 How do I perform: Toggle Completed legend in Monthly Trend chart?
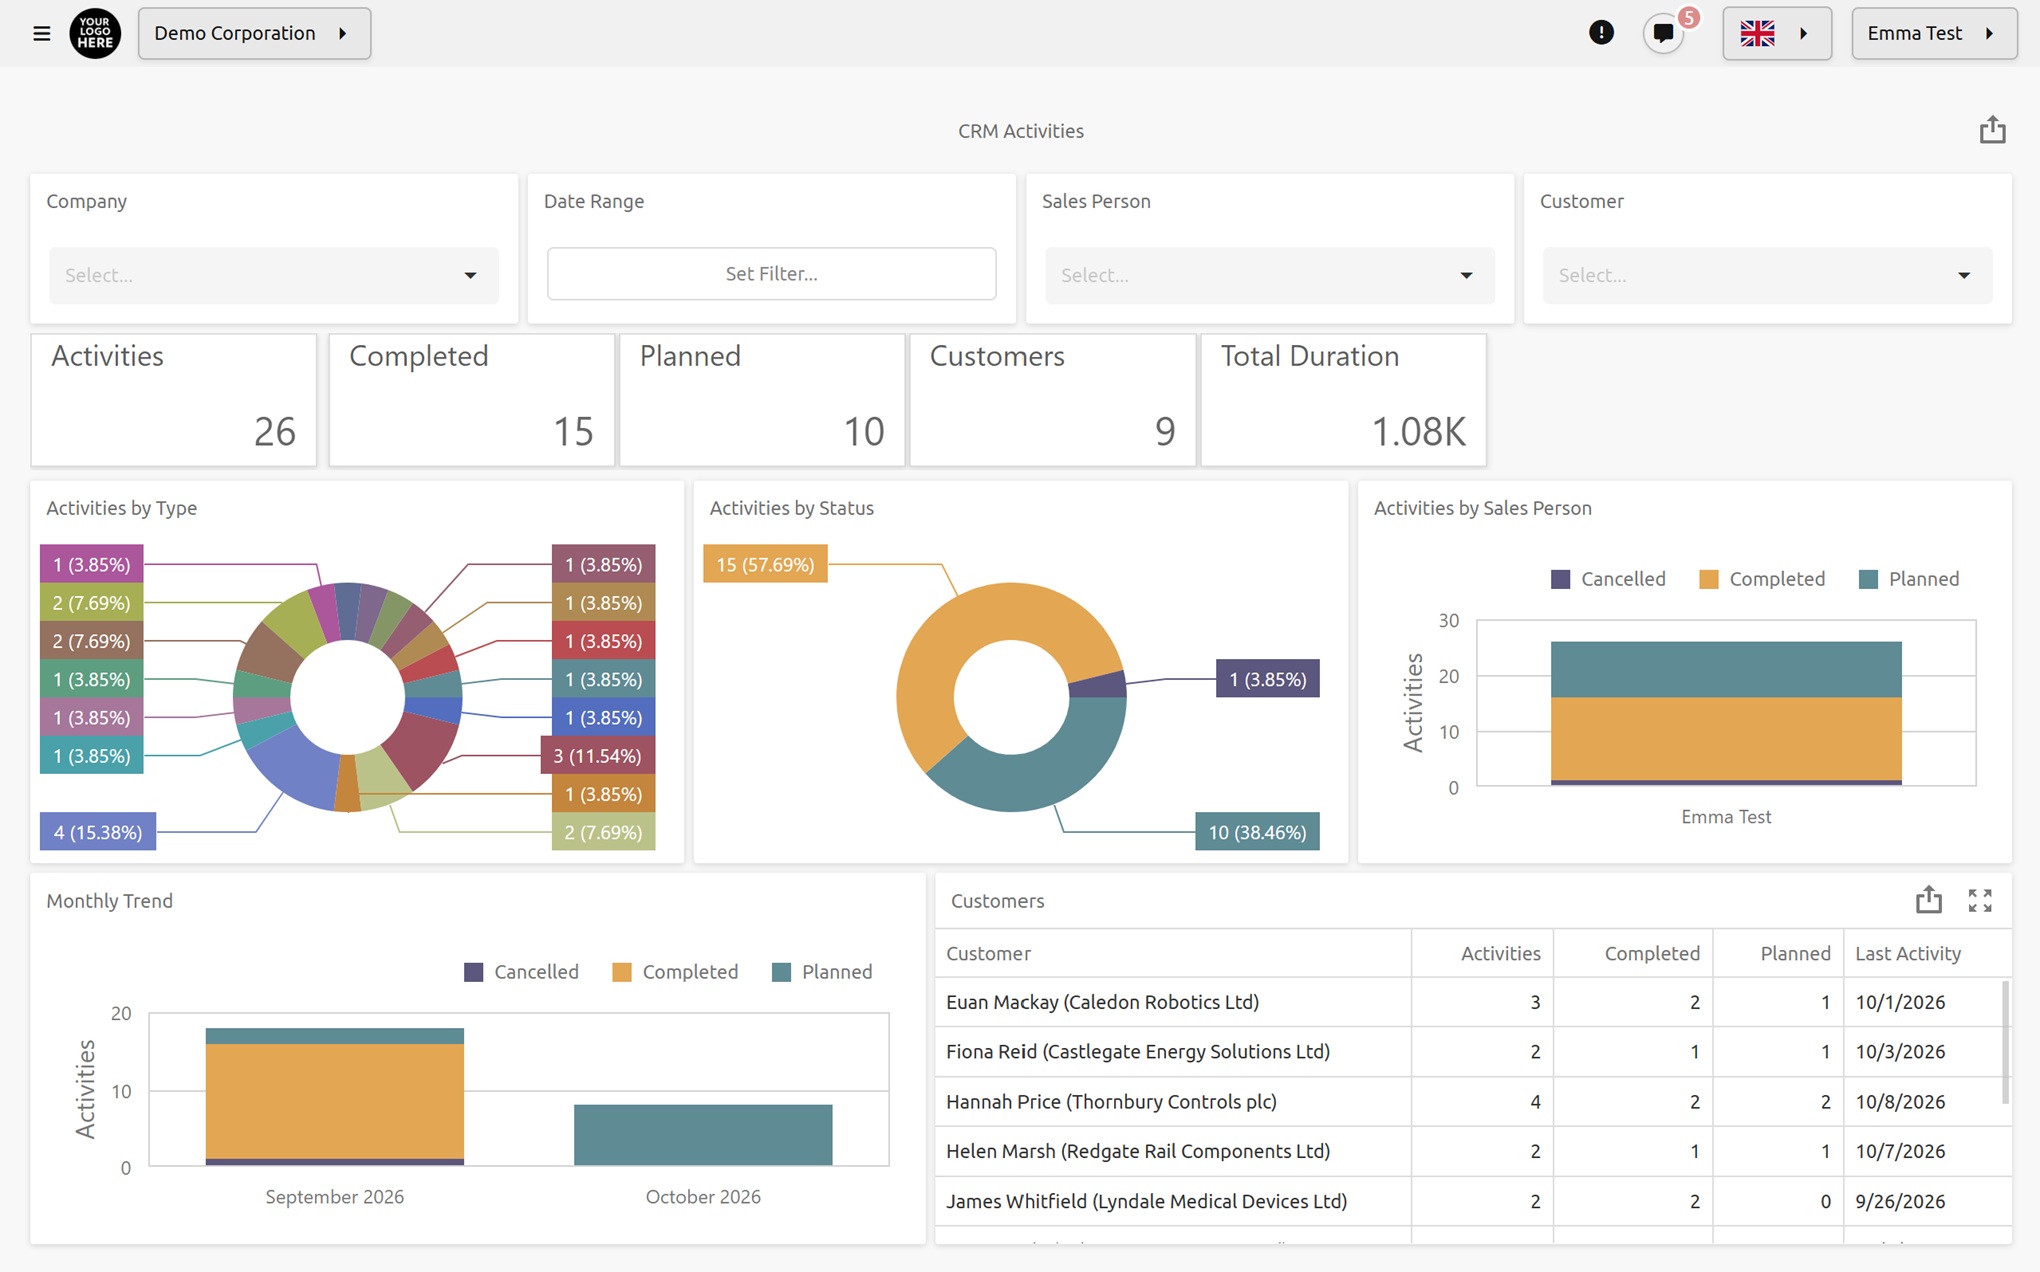pos(675,972)
